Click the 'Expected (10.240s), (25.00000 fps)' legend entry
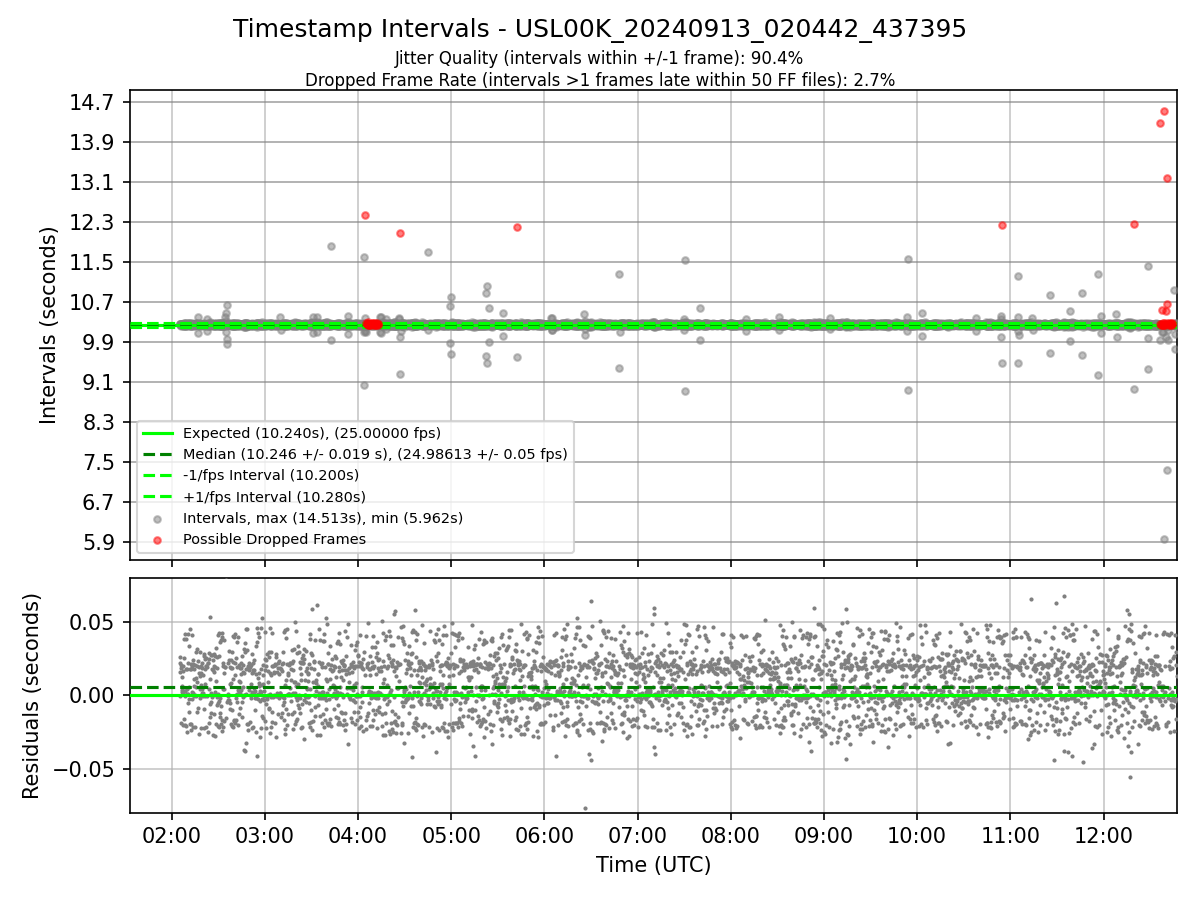 pos(311,433)
